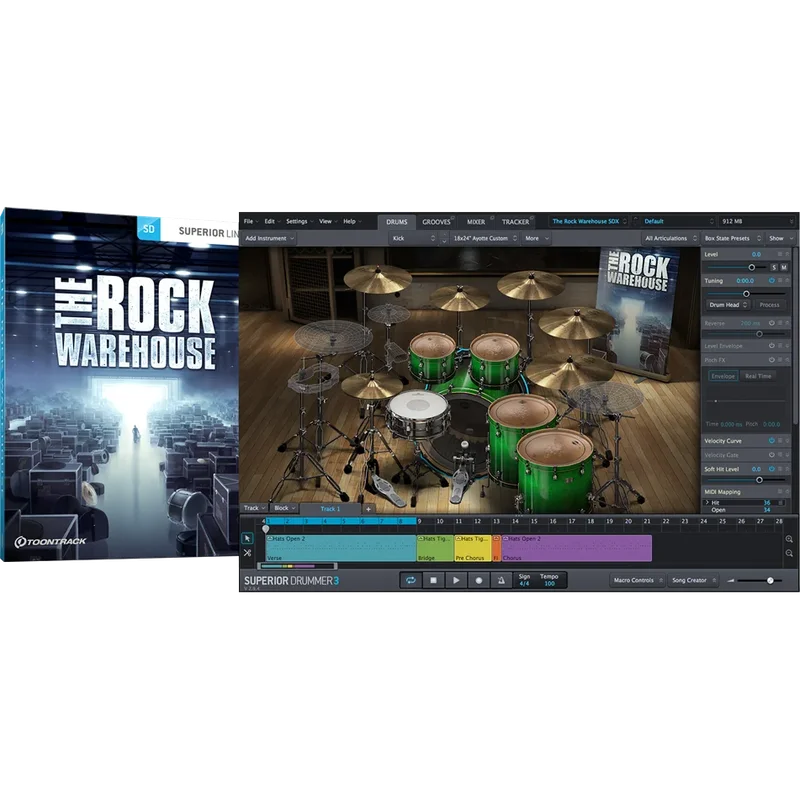This screenshot has height=800, width=800.
Task: Adjust the Level slider knob
Action: (x=752, y=267)
